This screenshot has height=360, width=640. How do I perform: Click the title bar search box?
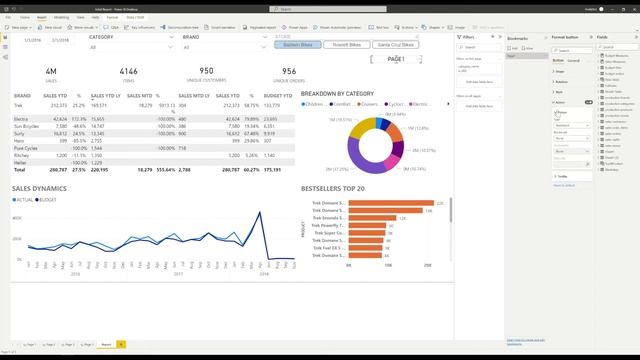coord(328,9)
